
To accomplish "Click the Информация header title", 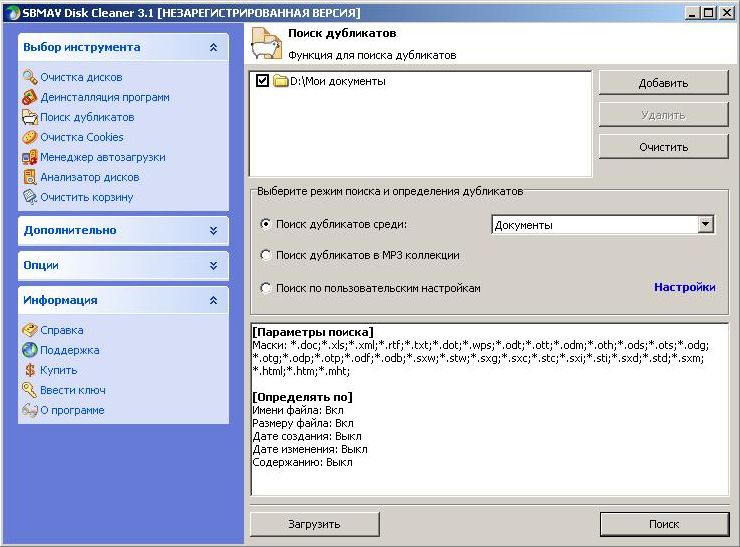I will click(60, 300).
